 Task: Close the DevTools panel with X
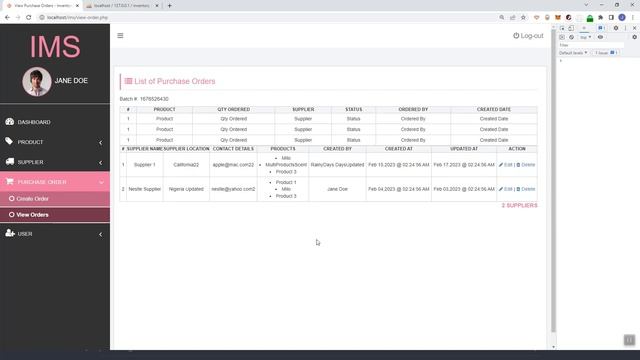[634, 28]
